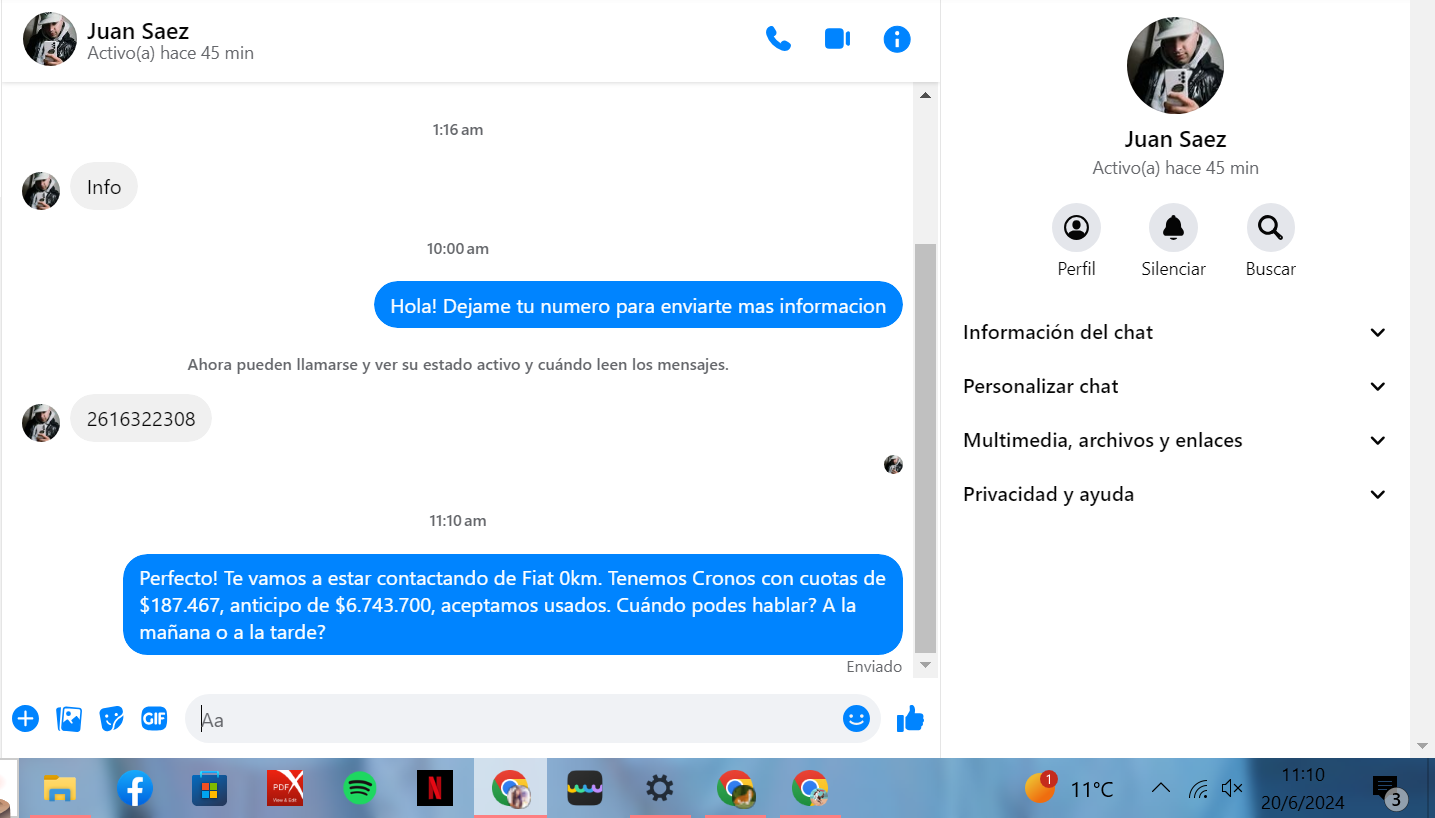Start a voice call with Juan Saez

[x=778, y=39]
